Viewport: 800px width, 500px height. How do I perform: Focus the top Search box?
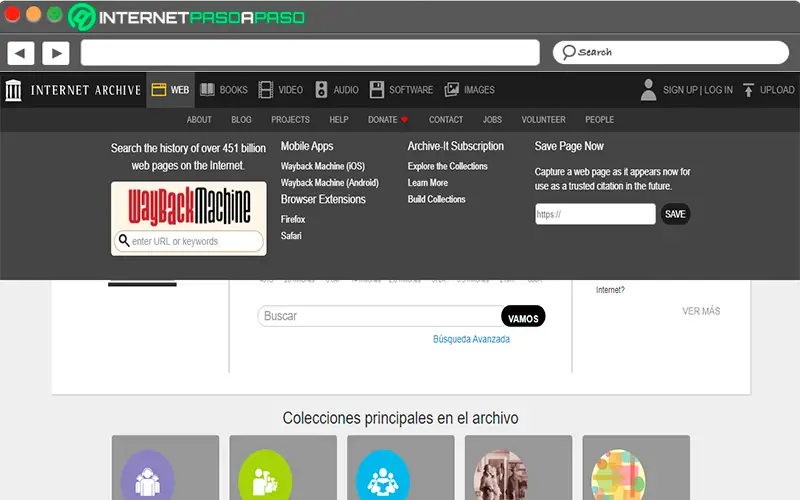pyautogui.click(x=670, y=53)
